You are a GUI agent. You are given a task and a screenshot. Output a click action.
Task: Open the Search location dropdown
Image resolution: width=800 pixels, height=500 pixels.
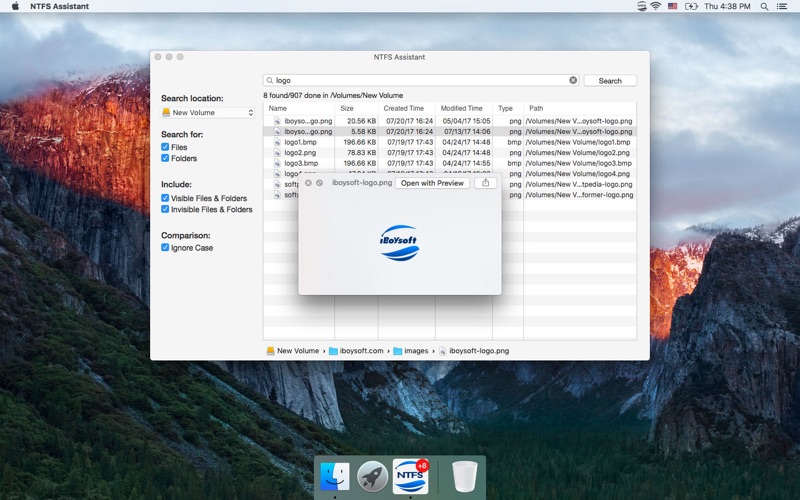(x=208, y=113)
